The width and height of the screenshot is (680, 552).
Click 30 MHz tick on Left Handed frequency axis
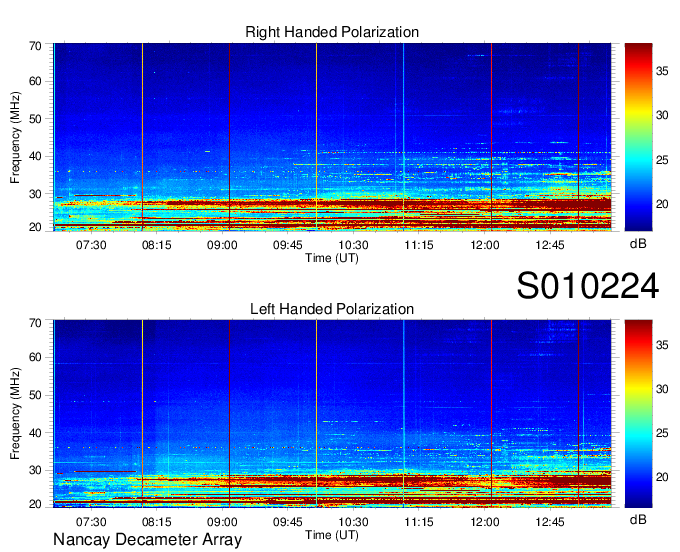tap(35, 470)
